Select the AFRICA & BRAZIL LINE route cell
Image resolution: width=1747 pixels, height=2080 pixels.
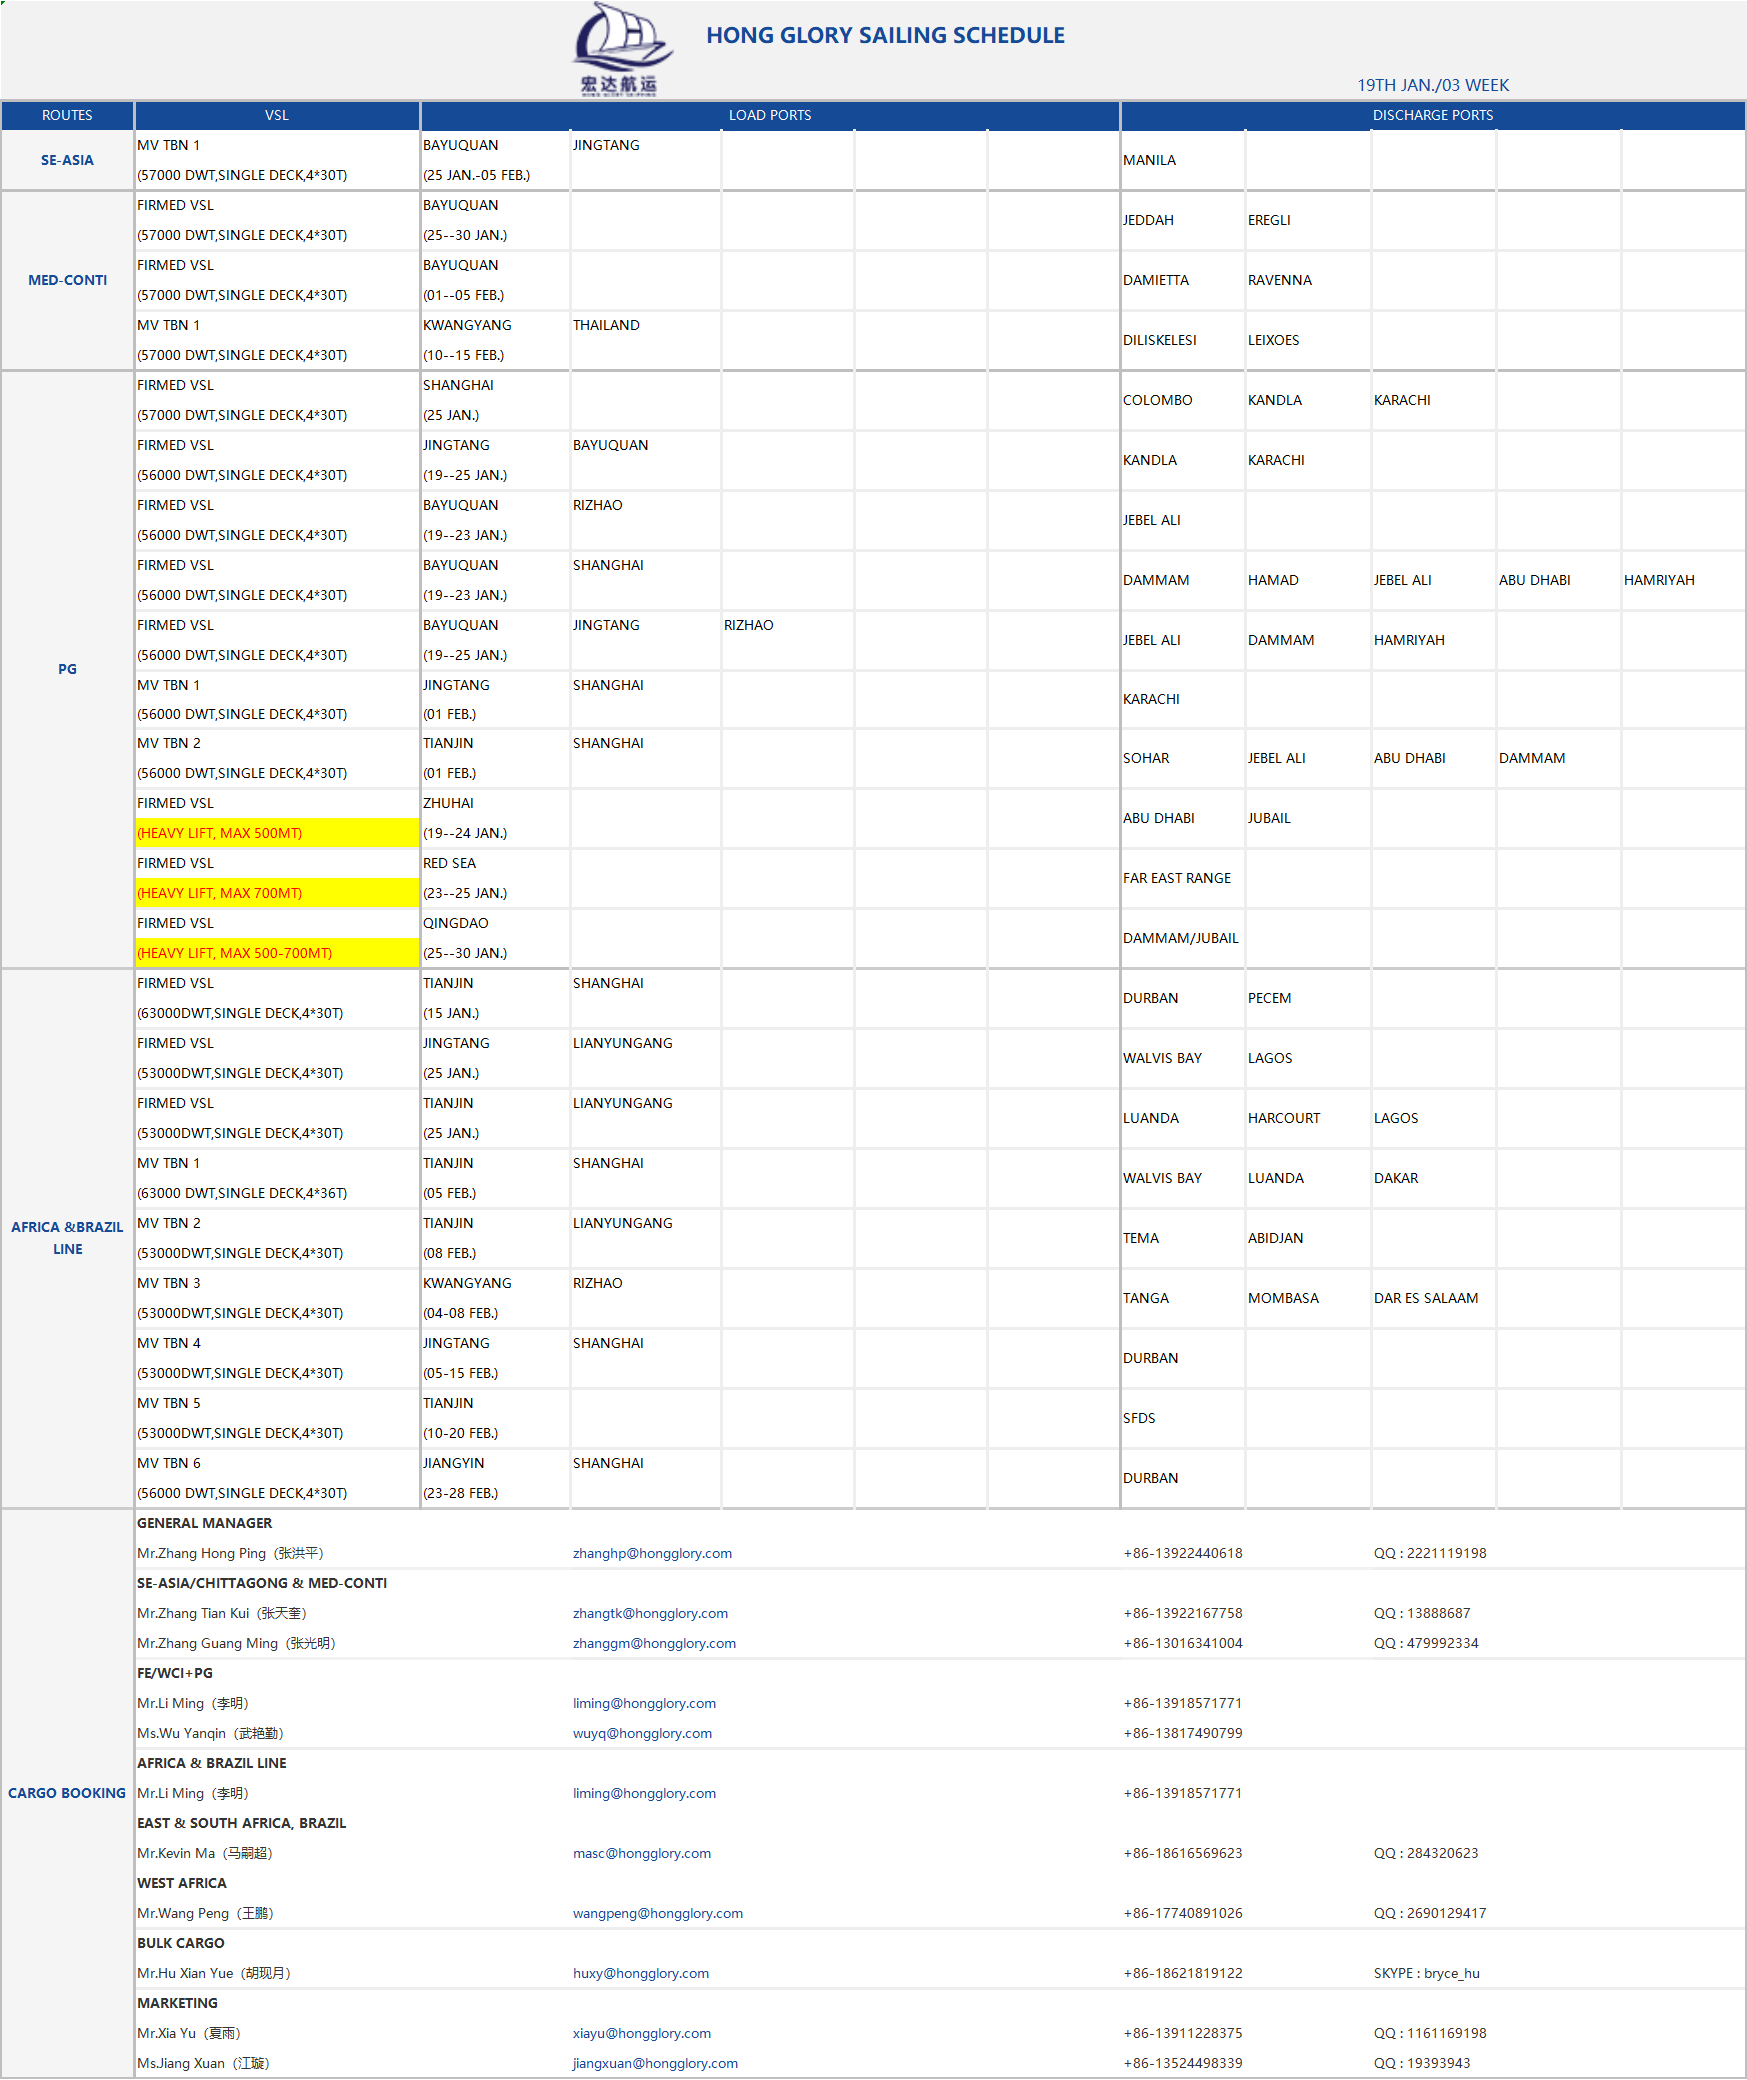67,1238
